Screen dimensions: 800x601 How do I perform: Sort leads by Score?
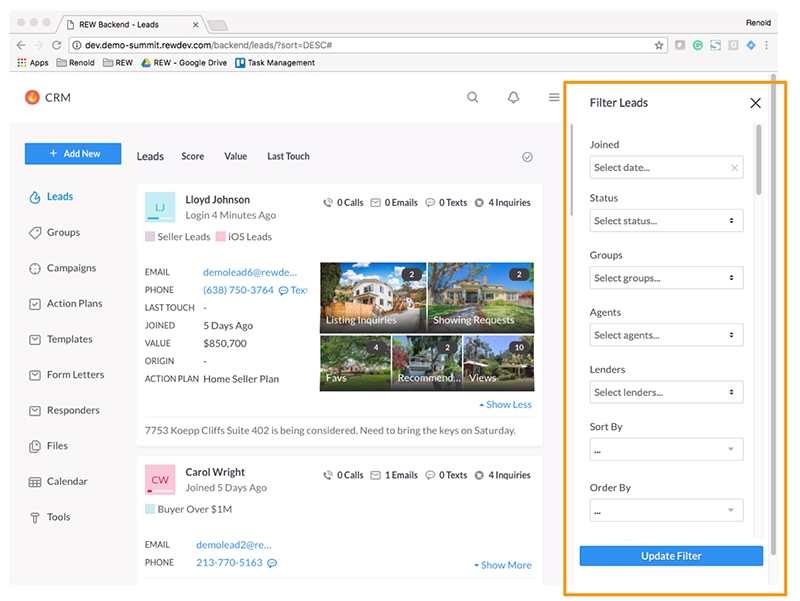tap(193, 156)
